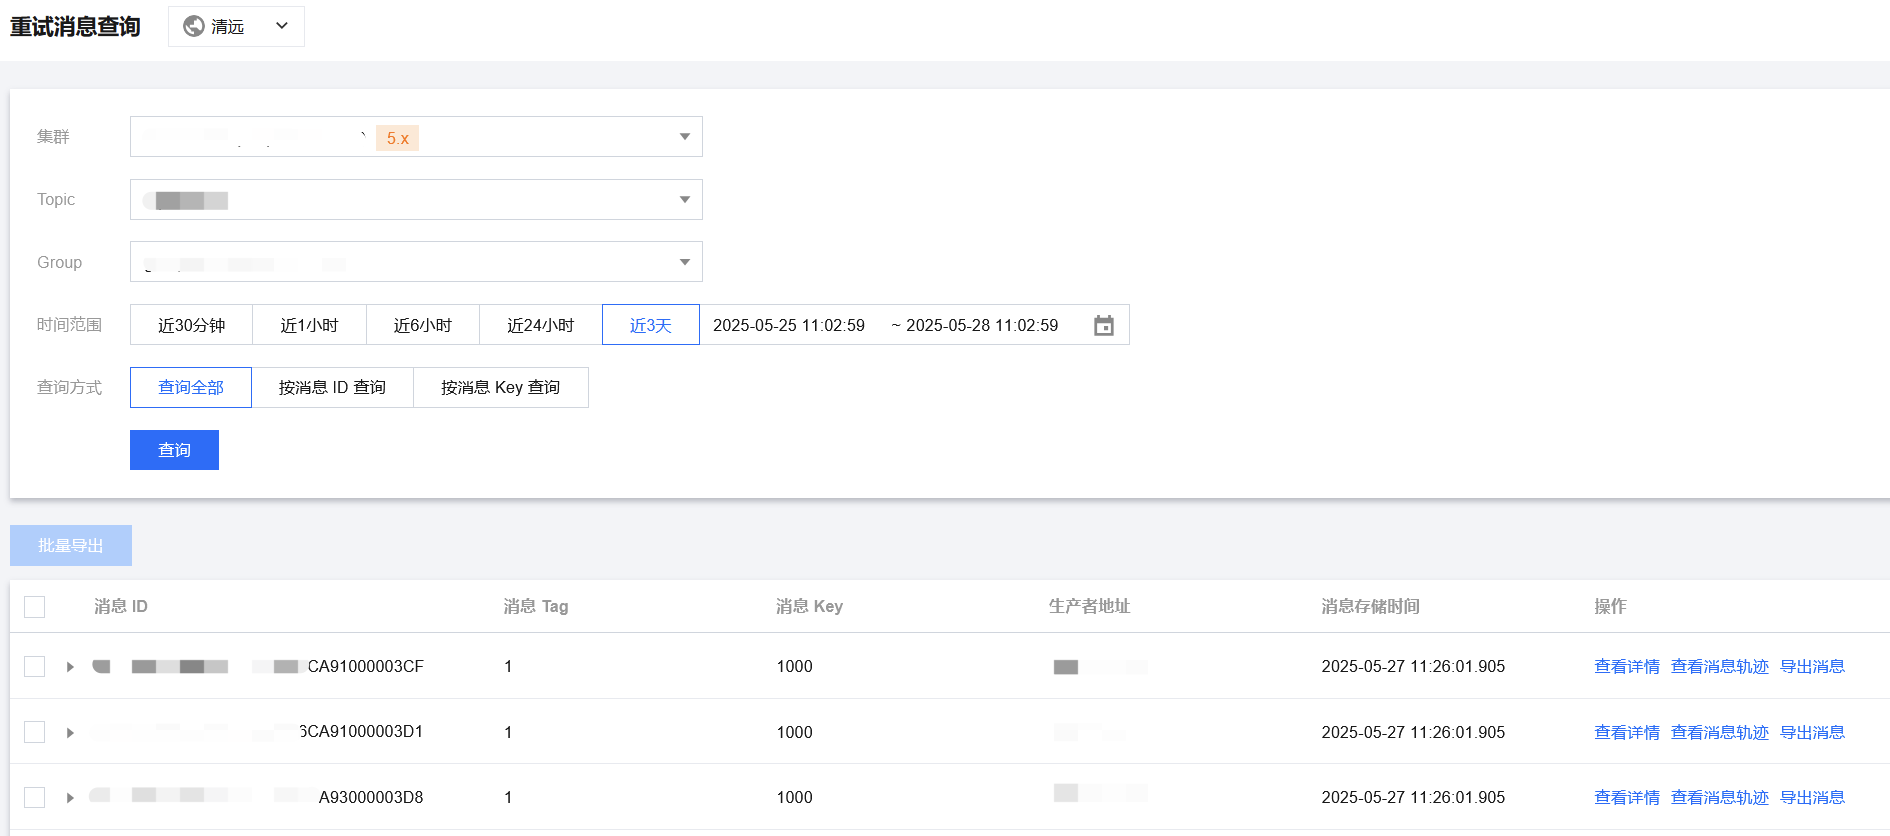Click the blue 查询 button
Viewport: 1890px width, 836px height.
174,451
